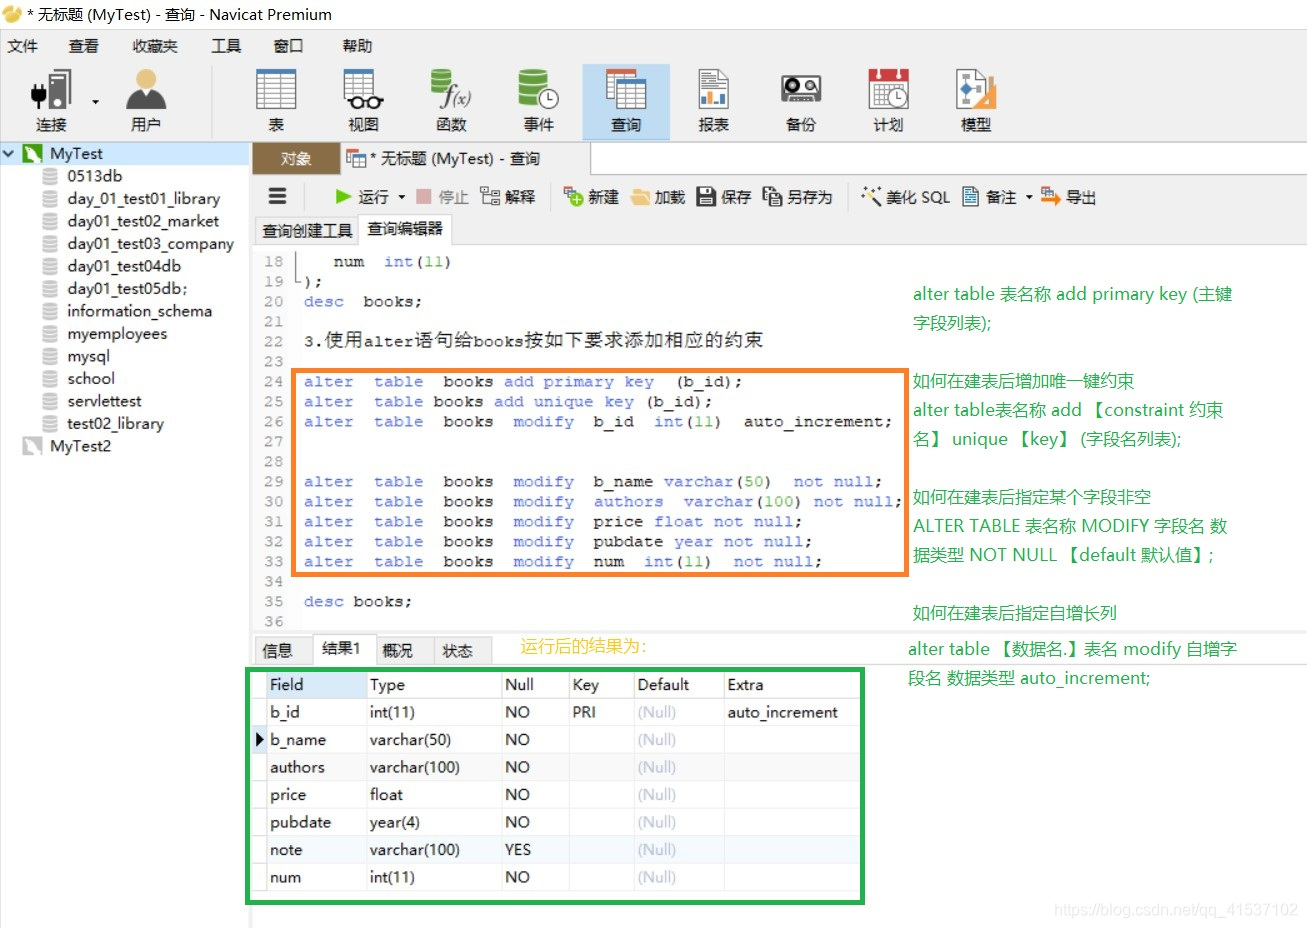
Task: Open the 文件 menu
Action: pos(22,46)
